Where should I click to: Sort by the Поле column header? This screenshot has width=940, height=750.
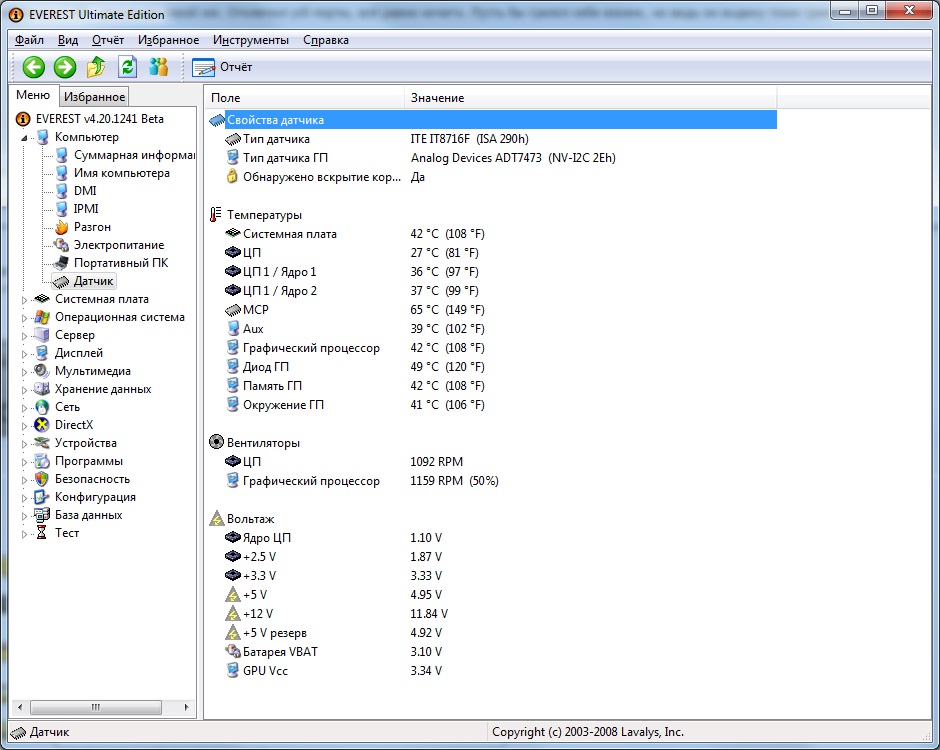pos(305,98)
